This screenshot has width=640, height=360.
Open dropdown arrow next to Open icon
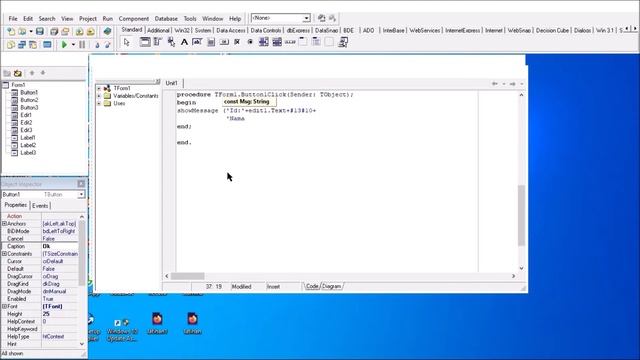tap(31, 32)
